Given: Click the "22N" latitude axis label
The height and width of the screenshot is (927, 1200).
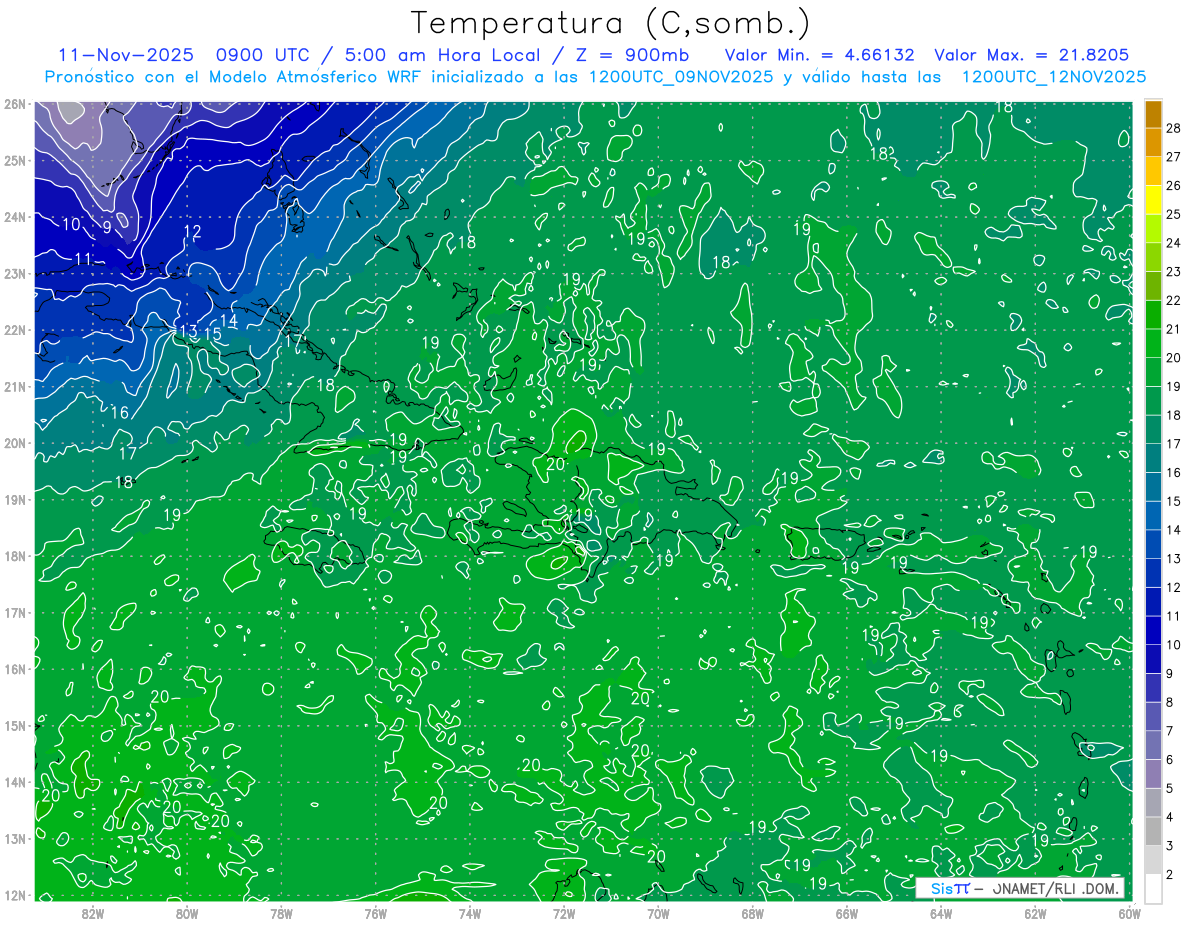Looking at the screenshot, I should (x=14, y=329).
